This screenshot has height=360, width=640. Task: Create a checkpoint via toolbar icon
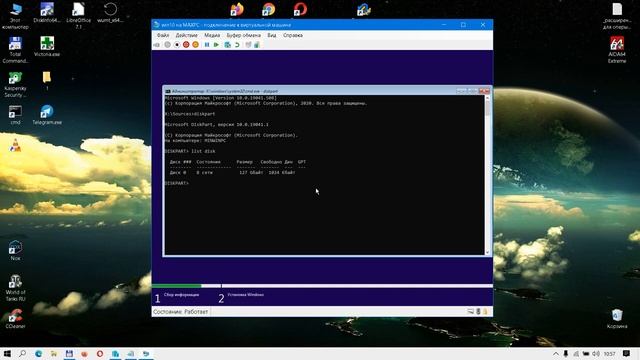coord(228,45)
